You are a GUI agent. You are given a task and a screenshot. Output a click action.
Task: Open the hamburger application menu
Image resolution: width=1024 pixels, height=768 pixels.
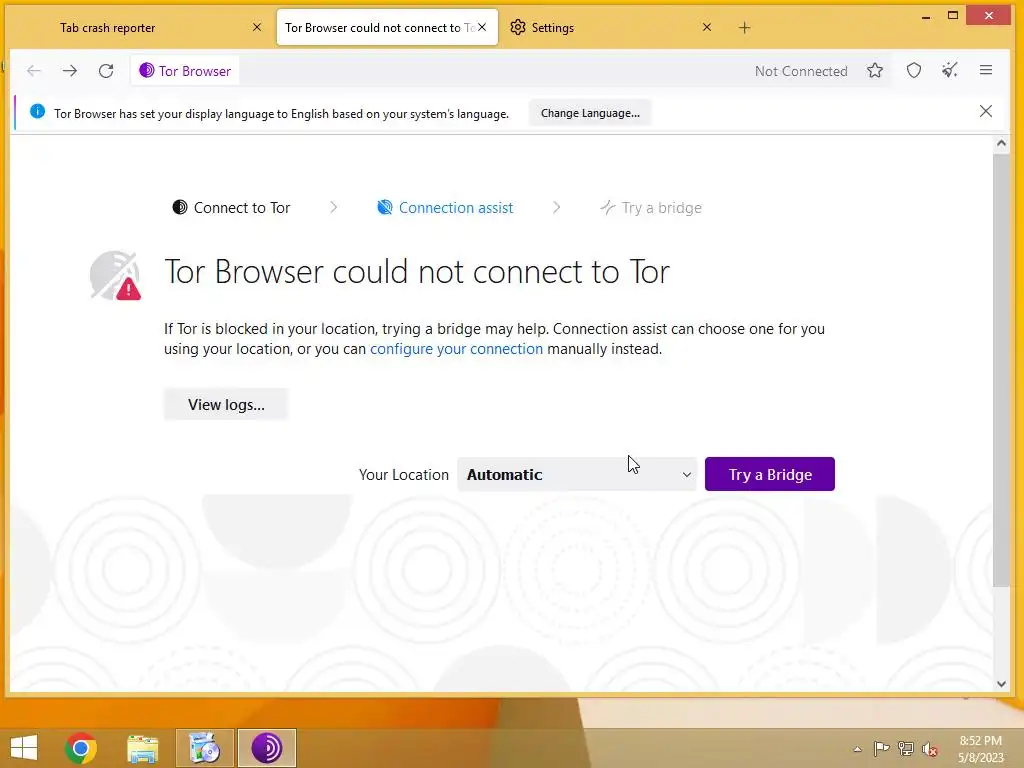986,71
